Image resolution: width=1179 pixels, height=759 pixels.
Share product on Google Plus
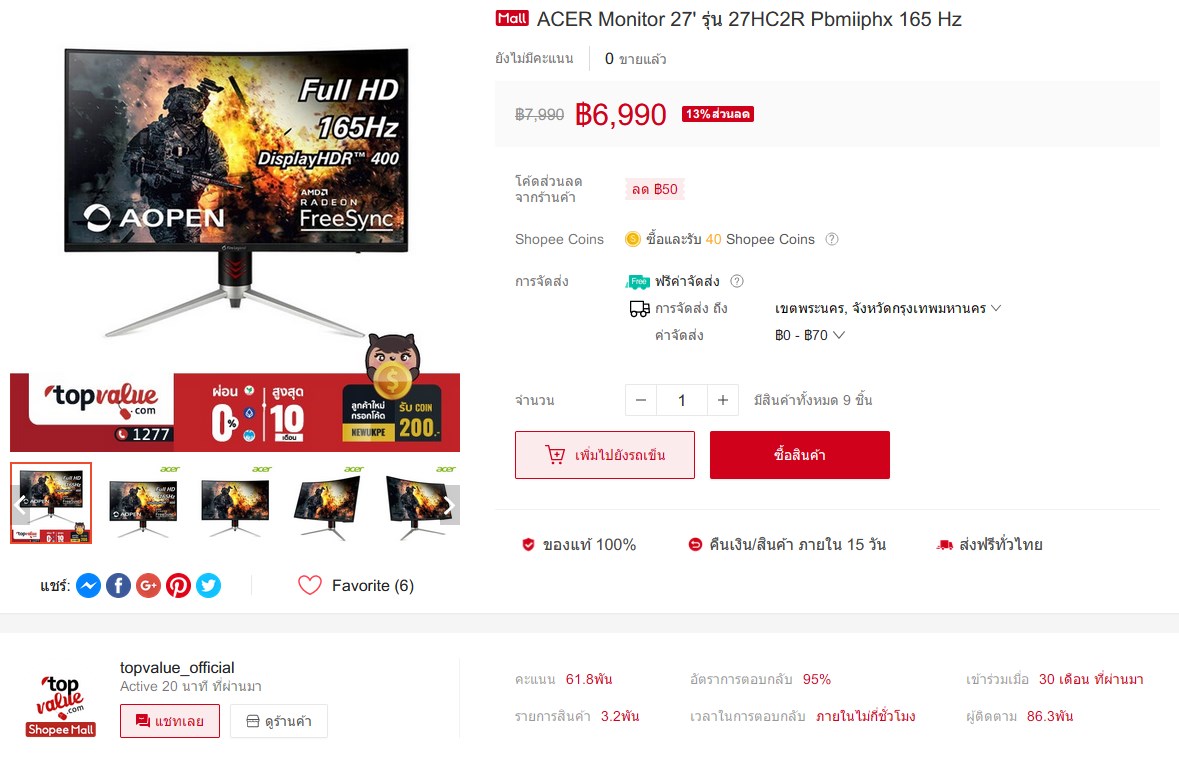pyautogui.click(x=149, y=585)
